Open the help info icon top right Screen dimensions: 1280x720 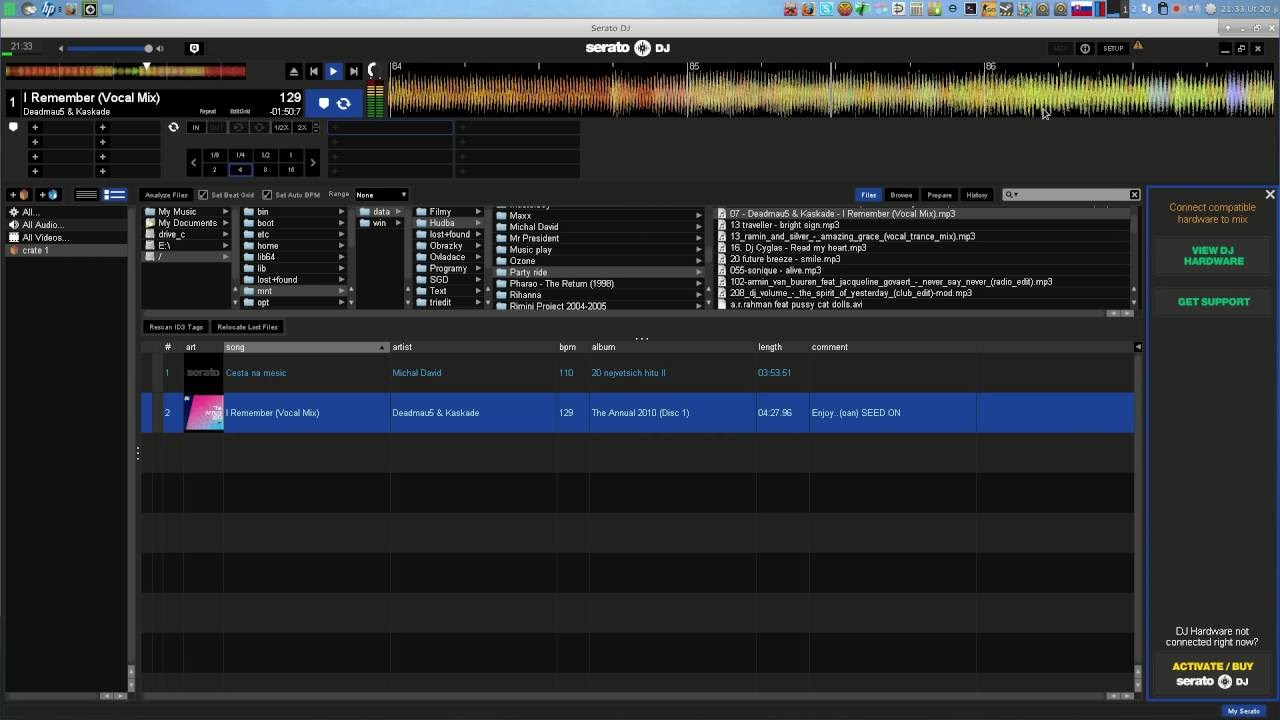pyautogui.click(x=1085, y=48)
